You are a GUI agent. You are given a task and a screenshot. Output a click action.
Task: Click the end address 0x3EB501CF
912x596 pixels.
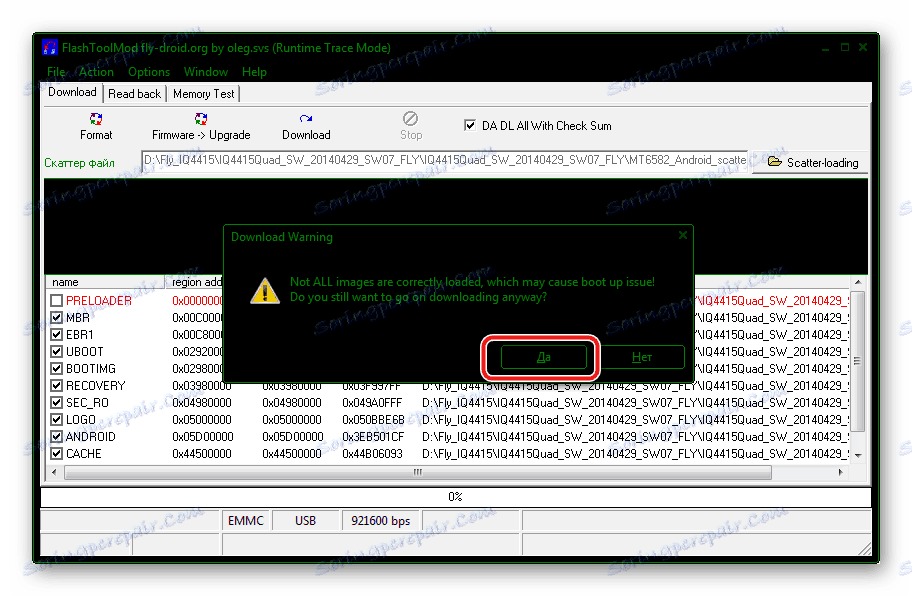point(373,437)
